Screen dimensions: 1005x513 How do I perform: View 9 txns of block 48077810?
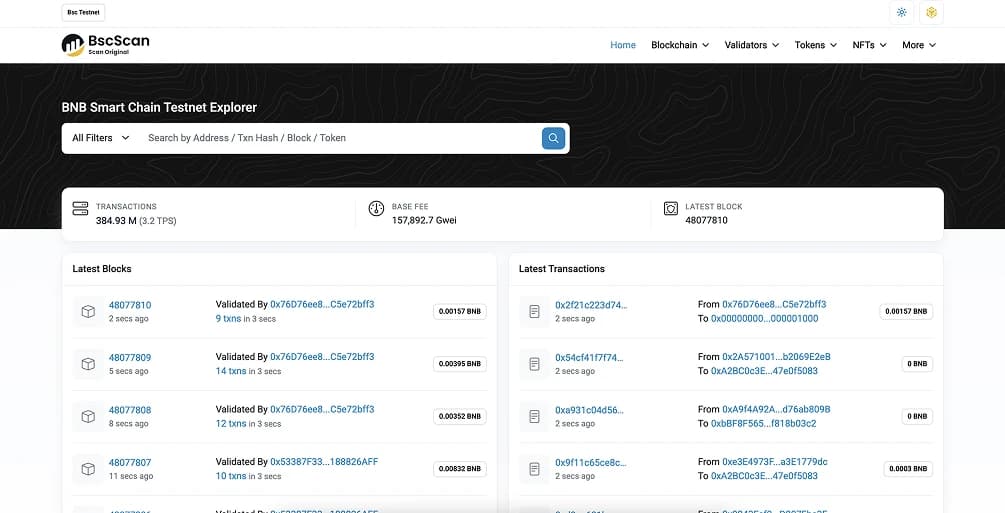point(228,319)
